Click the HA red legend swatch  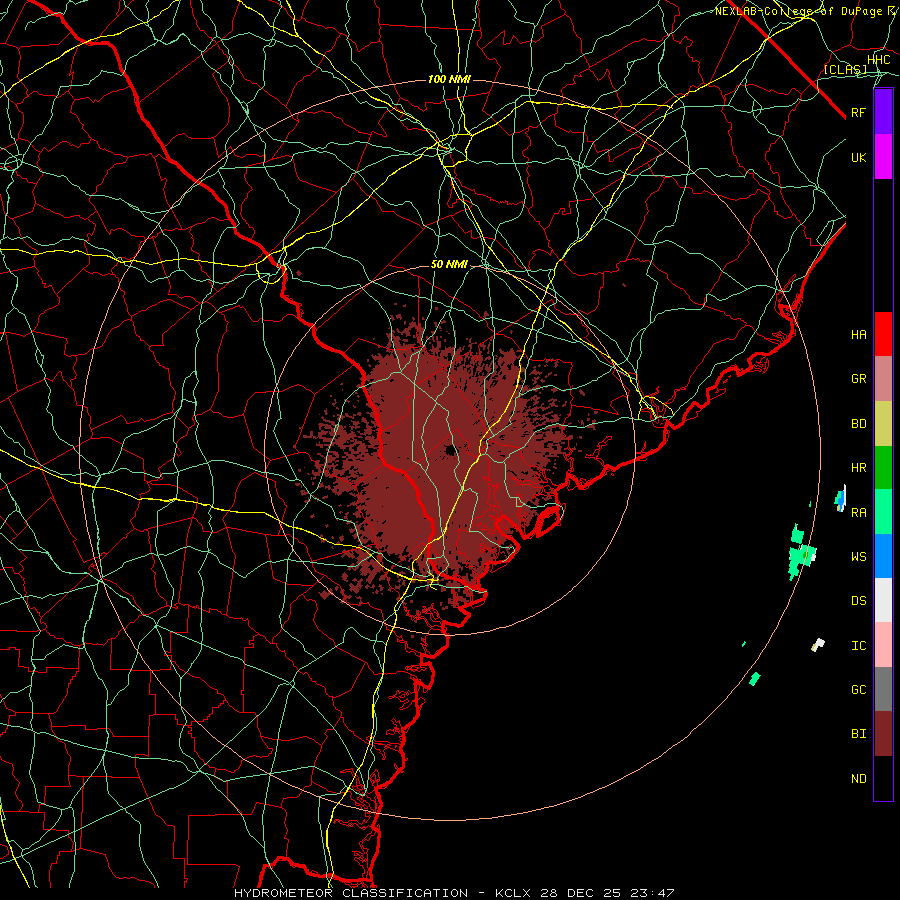click(x=883, y=334)
